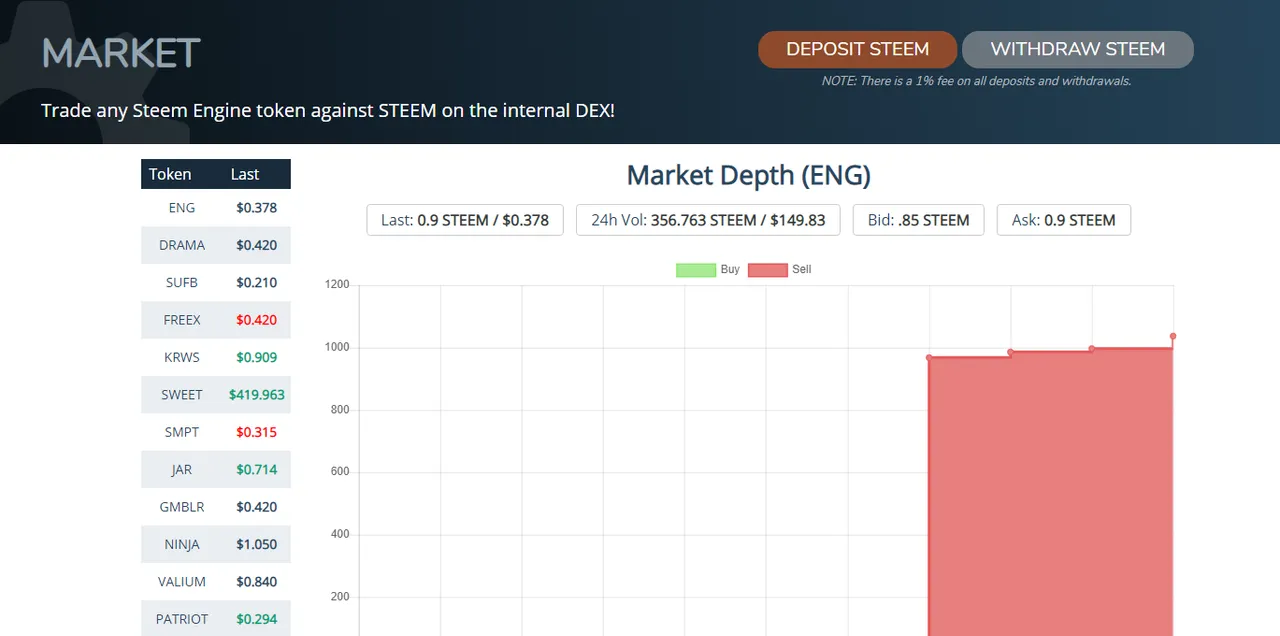The width and height of the screenshot is (1280, 636).
Task: Toggle the Sell legend swatch
Action: (x=768, y=270)
